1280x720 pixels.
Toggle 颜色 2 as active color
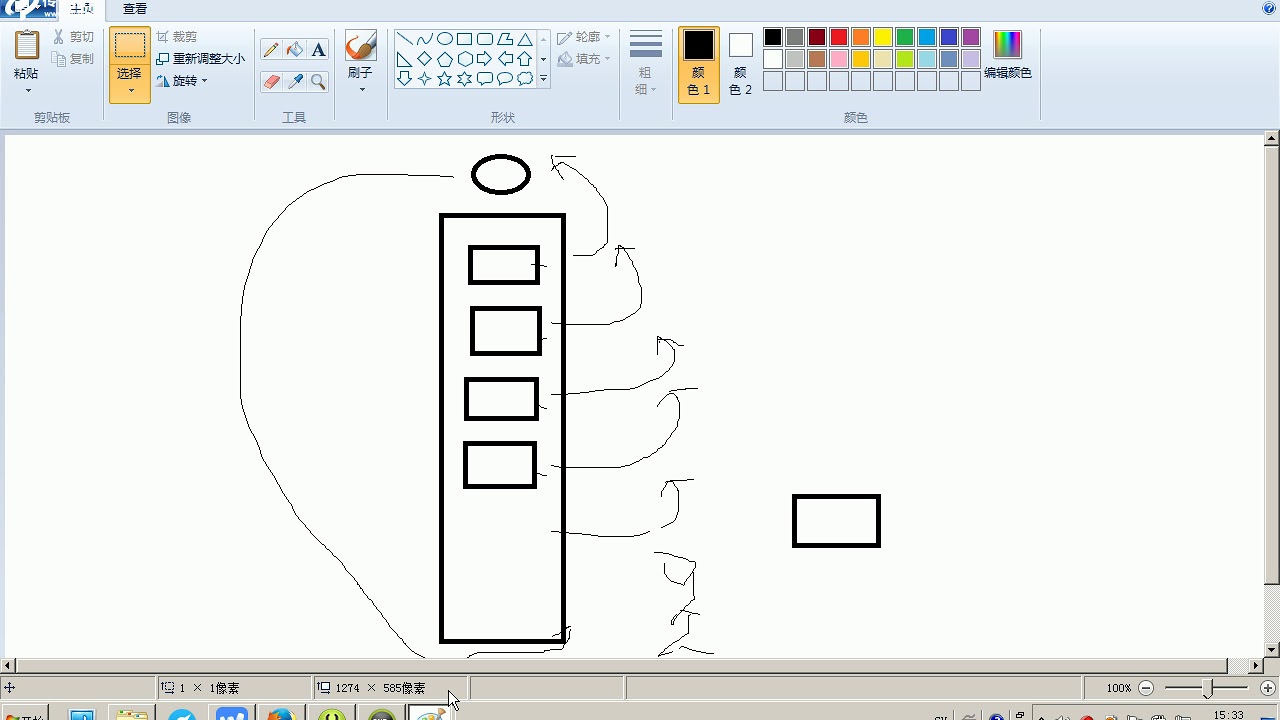[740, 64]
